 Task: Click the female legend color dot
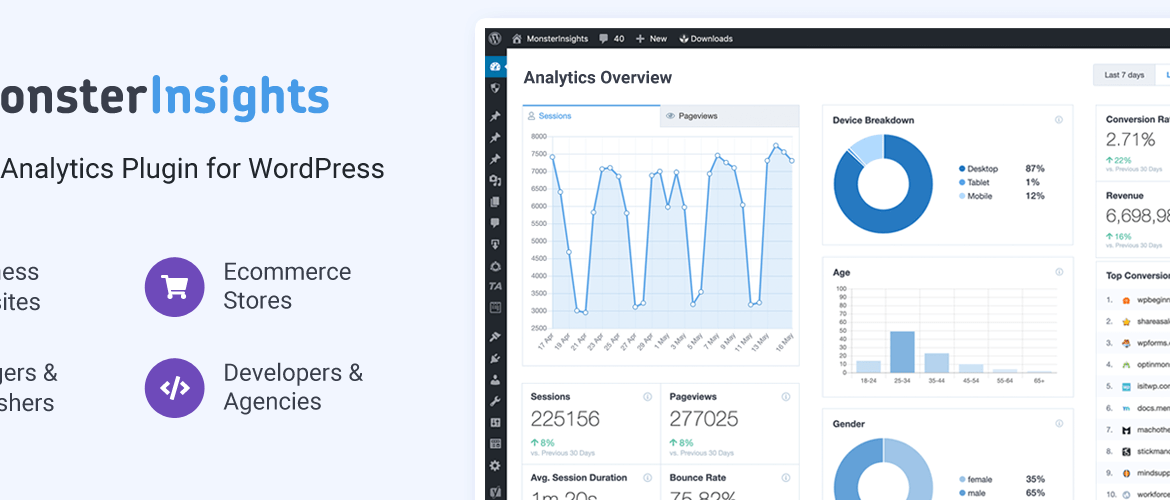click(962, 479)
